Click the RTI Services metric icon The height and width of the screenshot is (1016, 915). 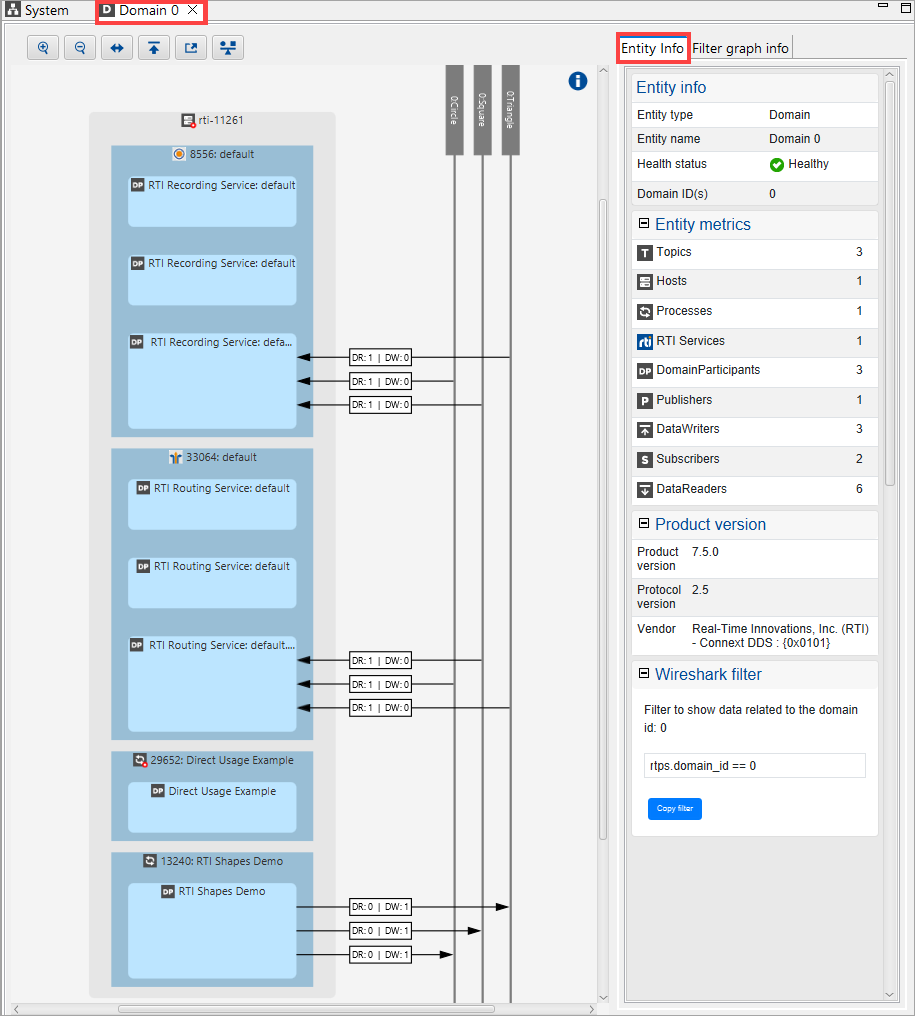[645, 341]
